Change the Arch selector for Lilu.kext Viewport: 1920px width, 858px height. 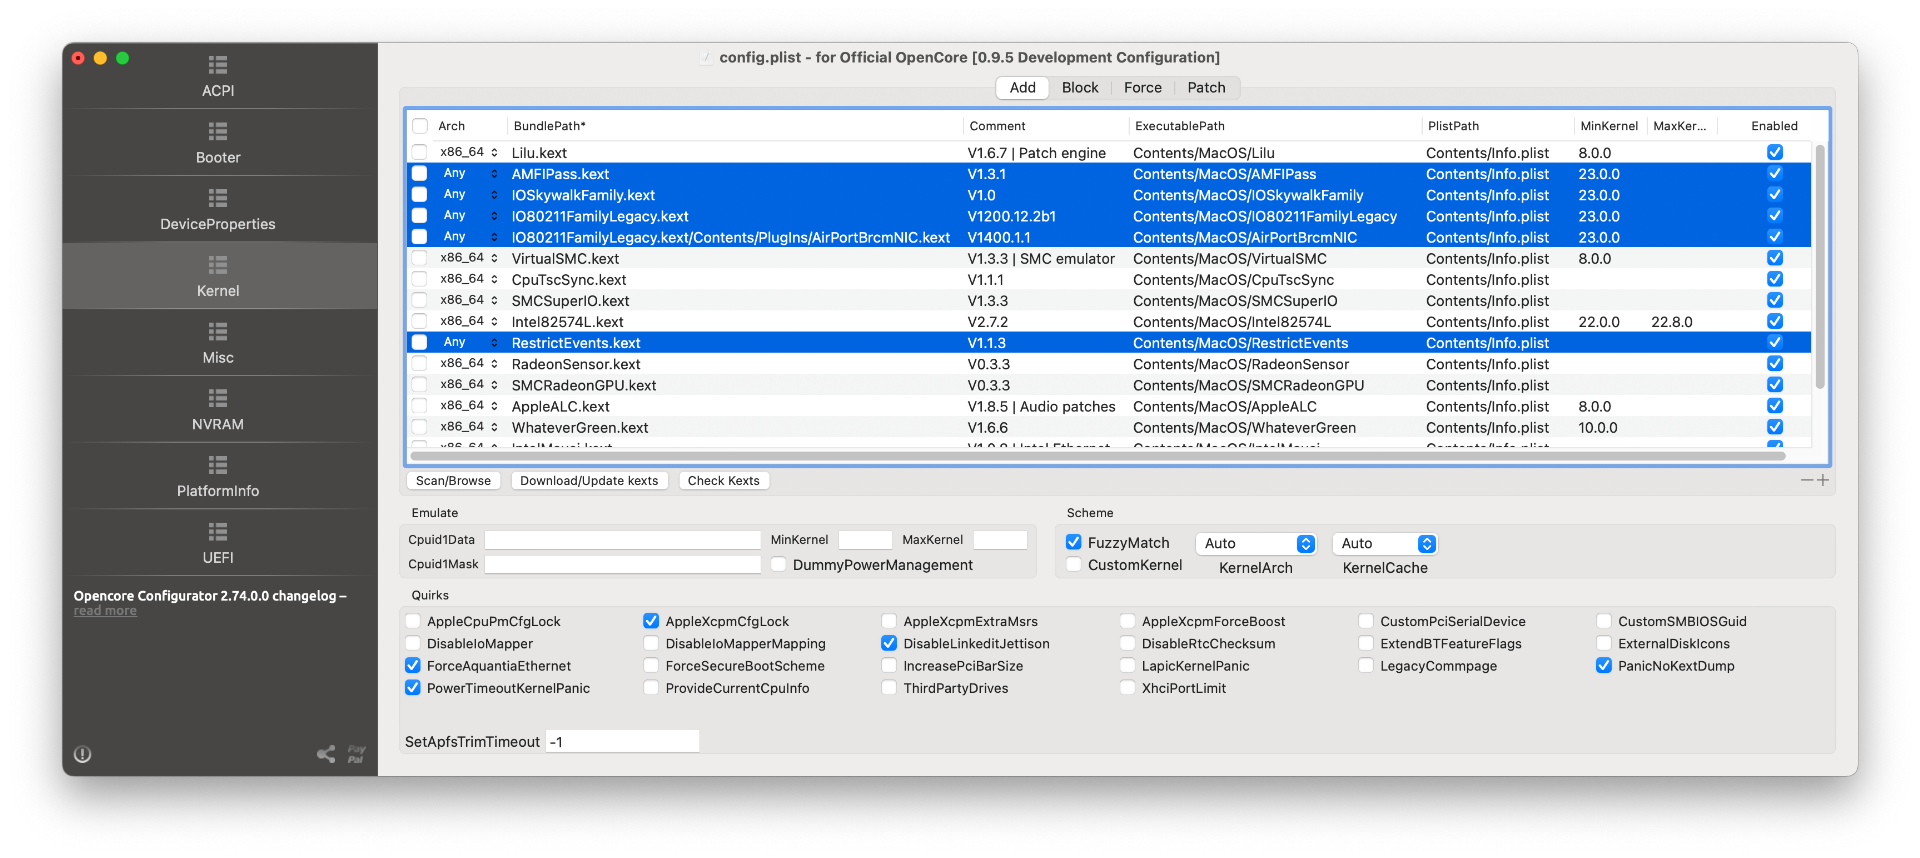[468, 152]
